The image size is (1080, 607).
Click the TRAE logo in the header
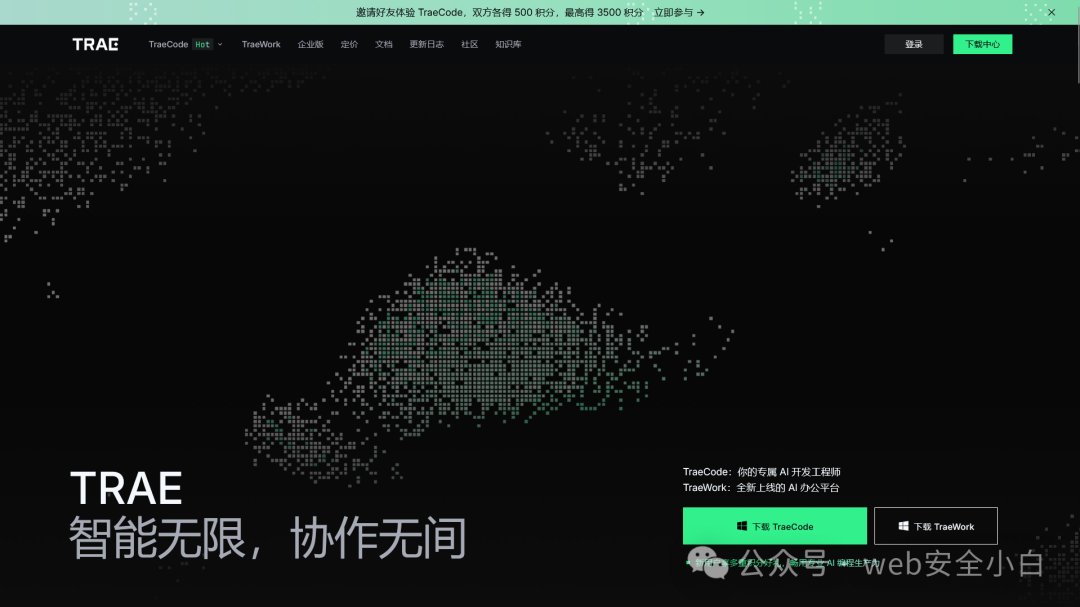95,44
